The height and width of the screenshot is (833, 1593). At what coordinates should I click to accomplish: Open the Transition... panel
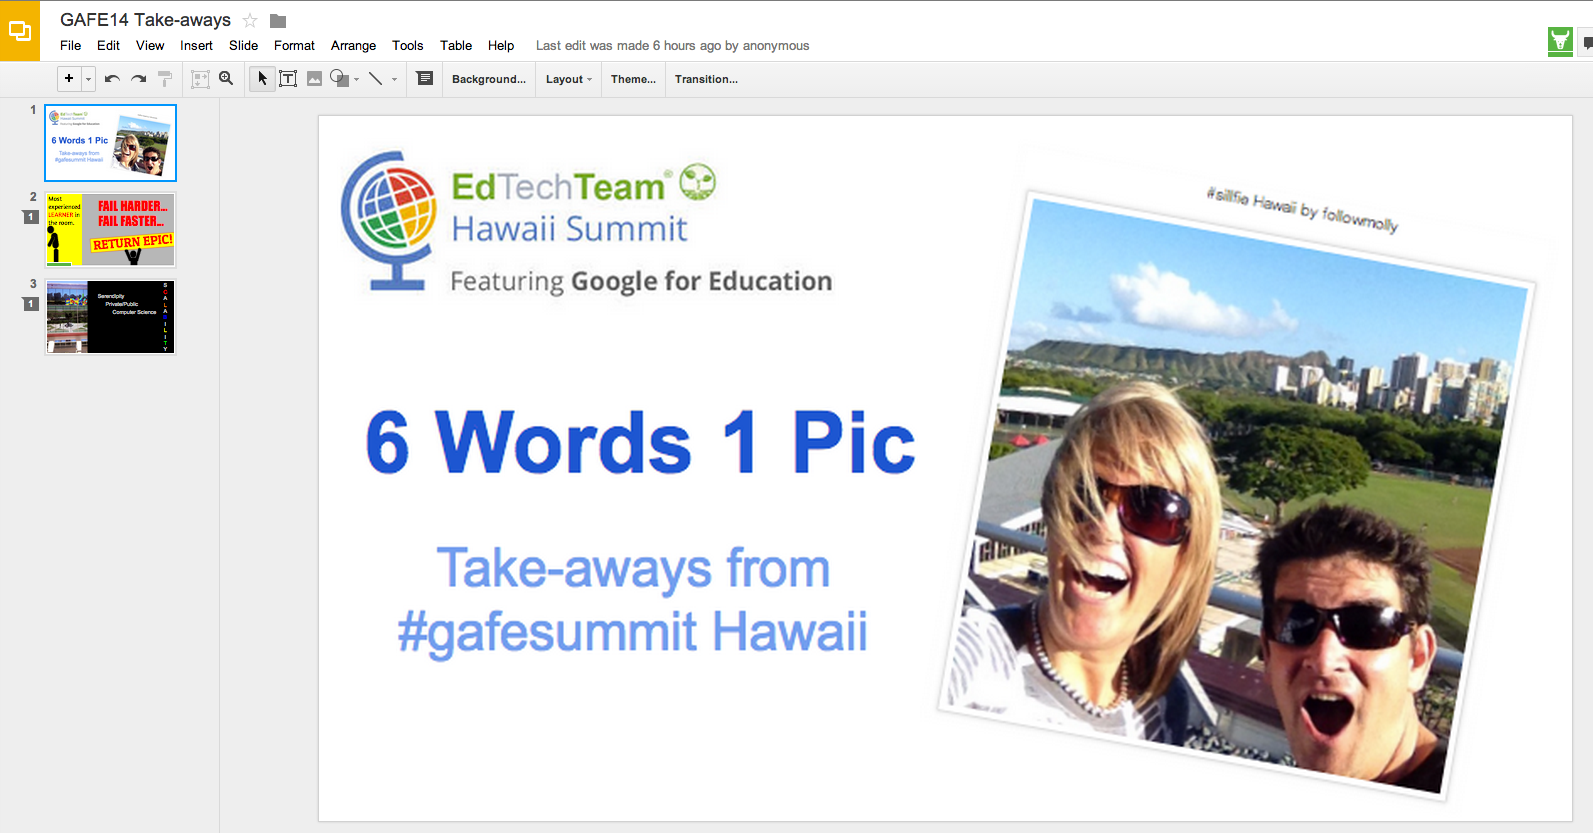click(x=706, y=79)
